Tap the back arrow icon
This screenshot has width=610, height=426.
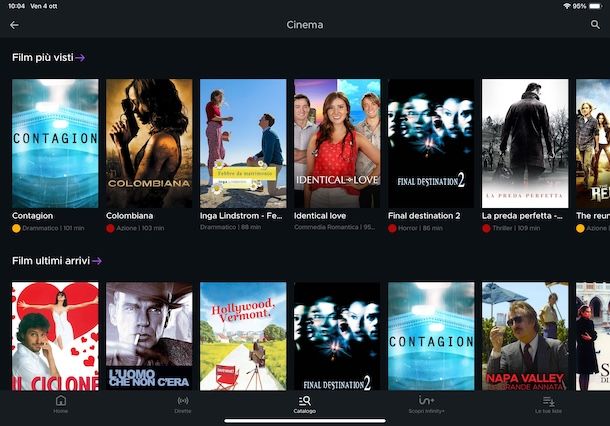click(14, 25)
